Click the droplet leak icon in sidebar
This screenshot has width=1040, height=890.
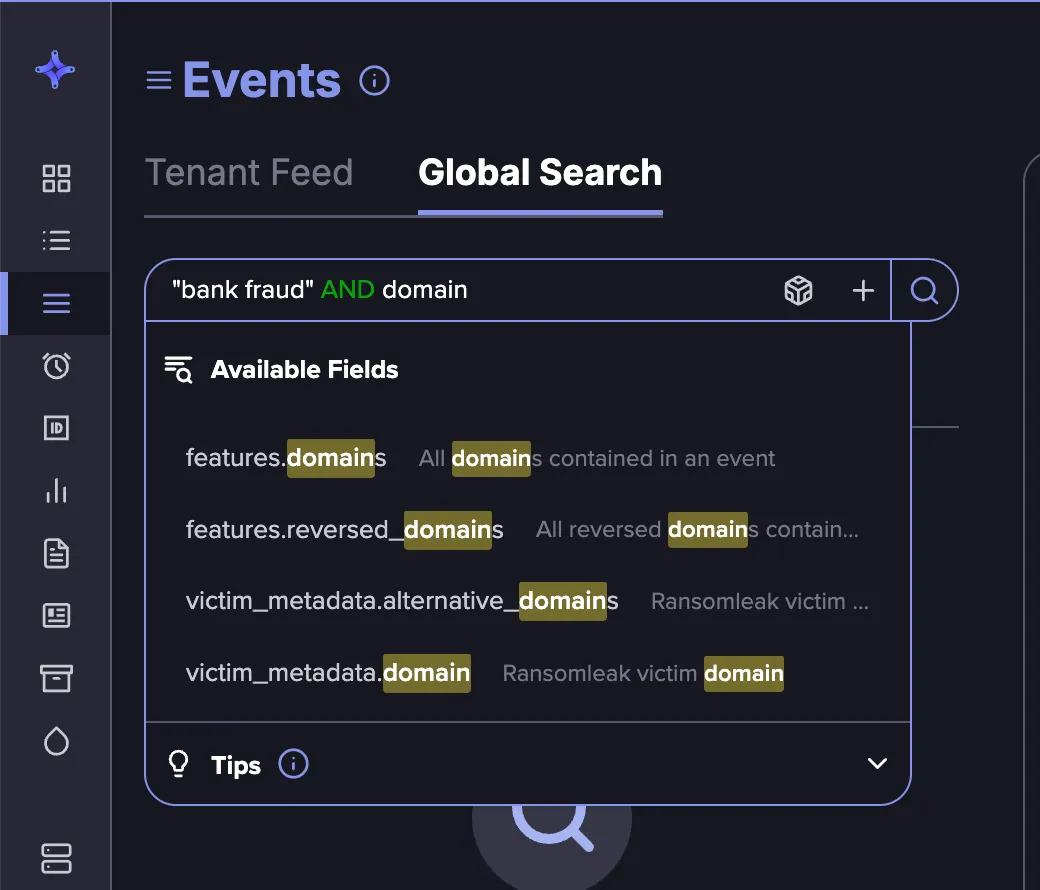tap(56, 741)
